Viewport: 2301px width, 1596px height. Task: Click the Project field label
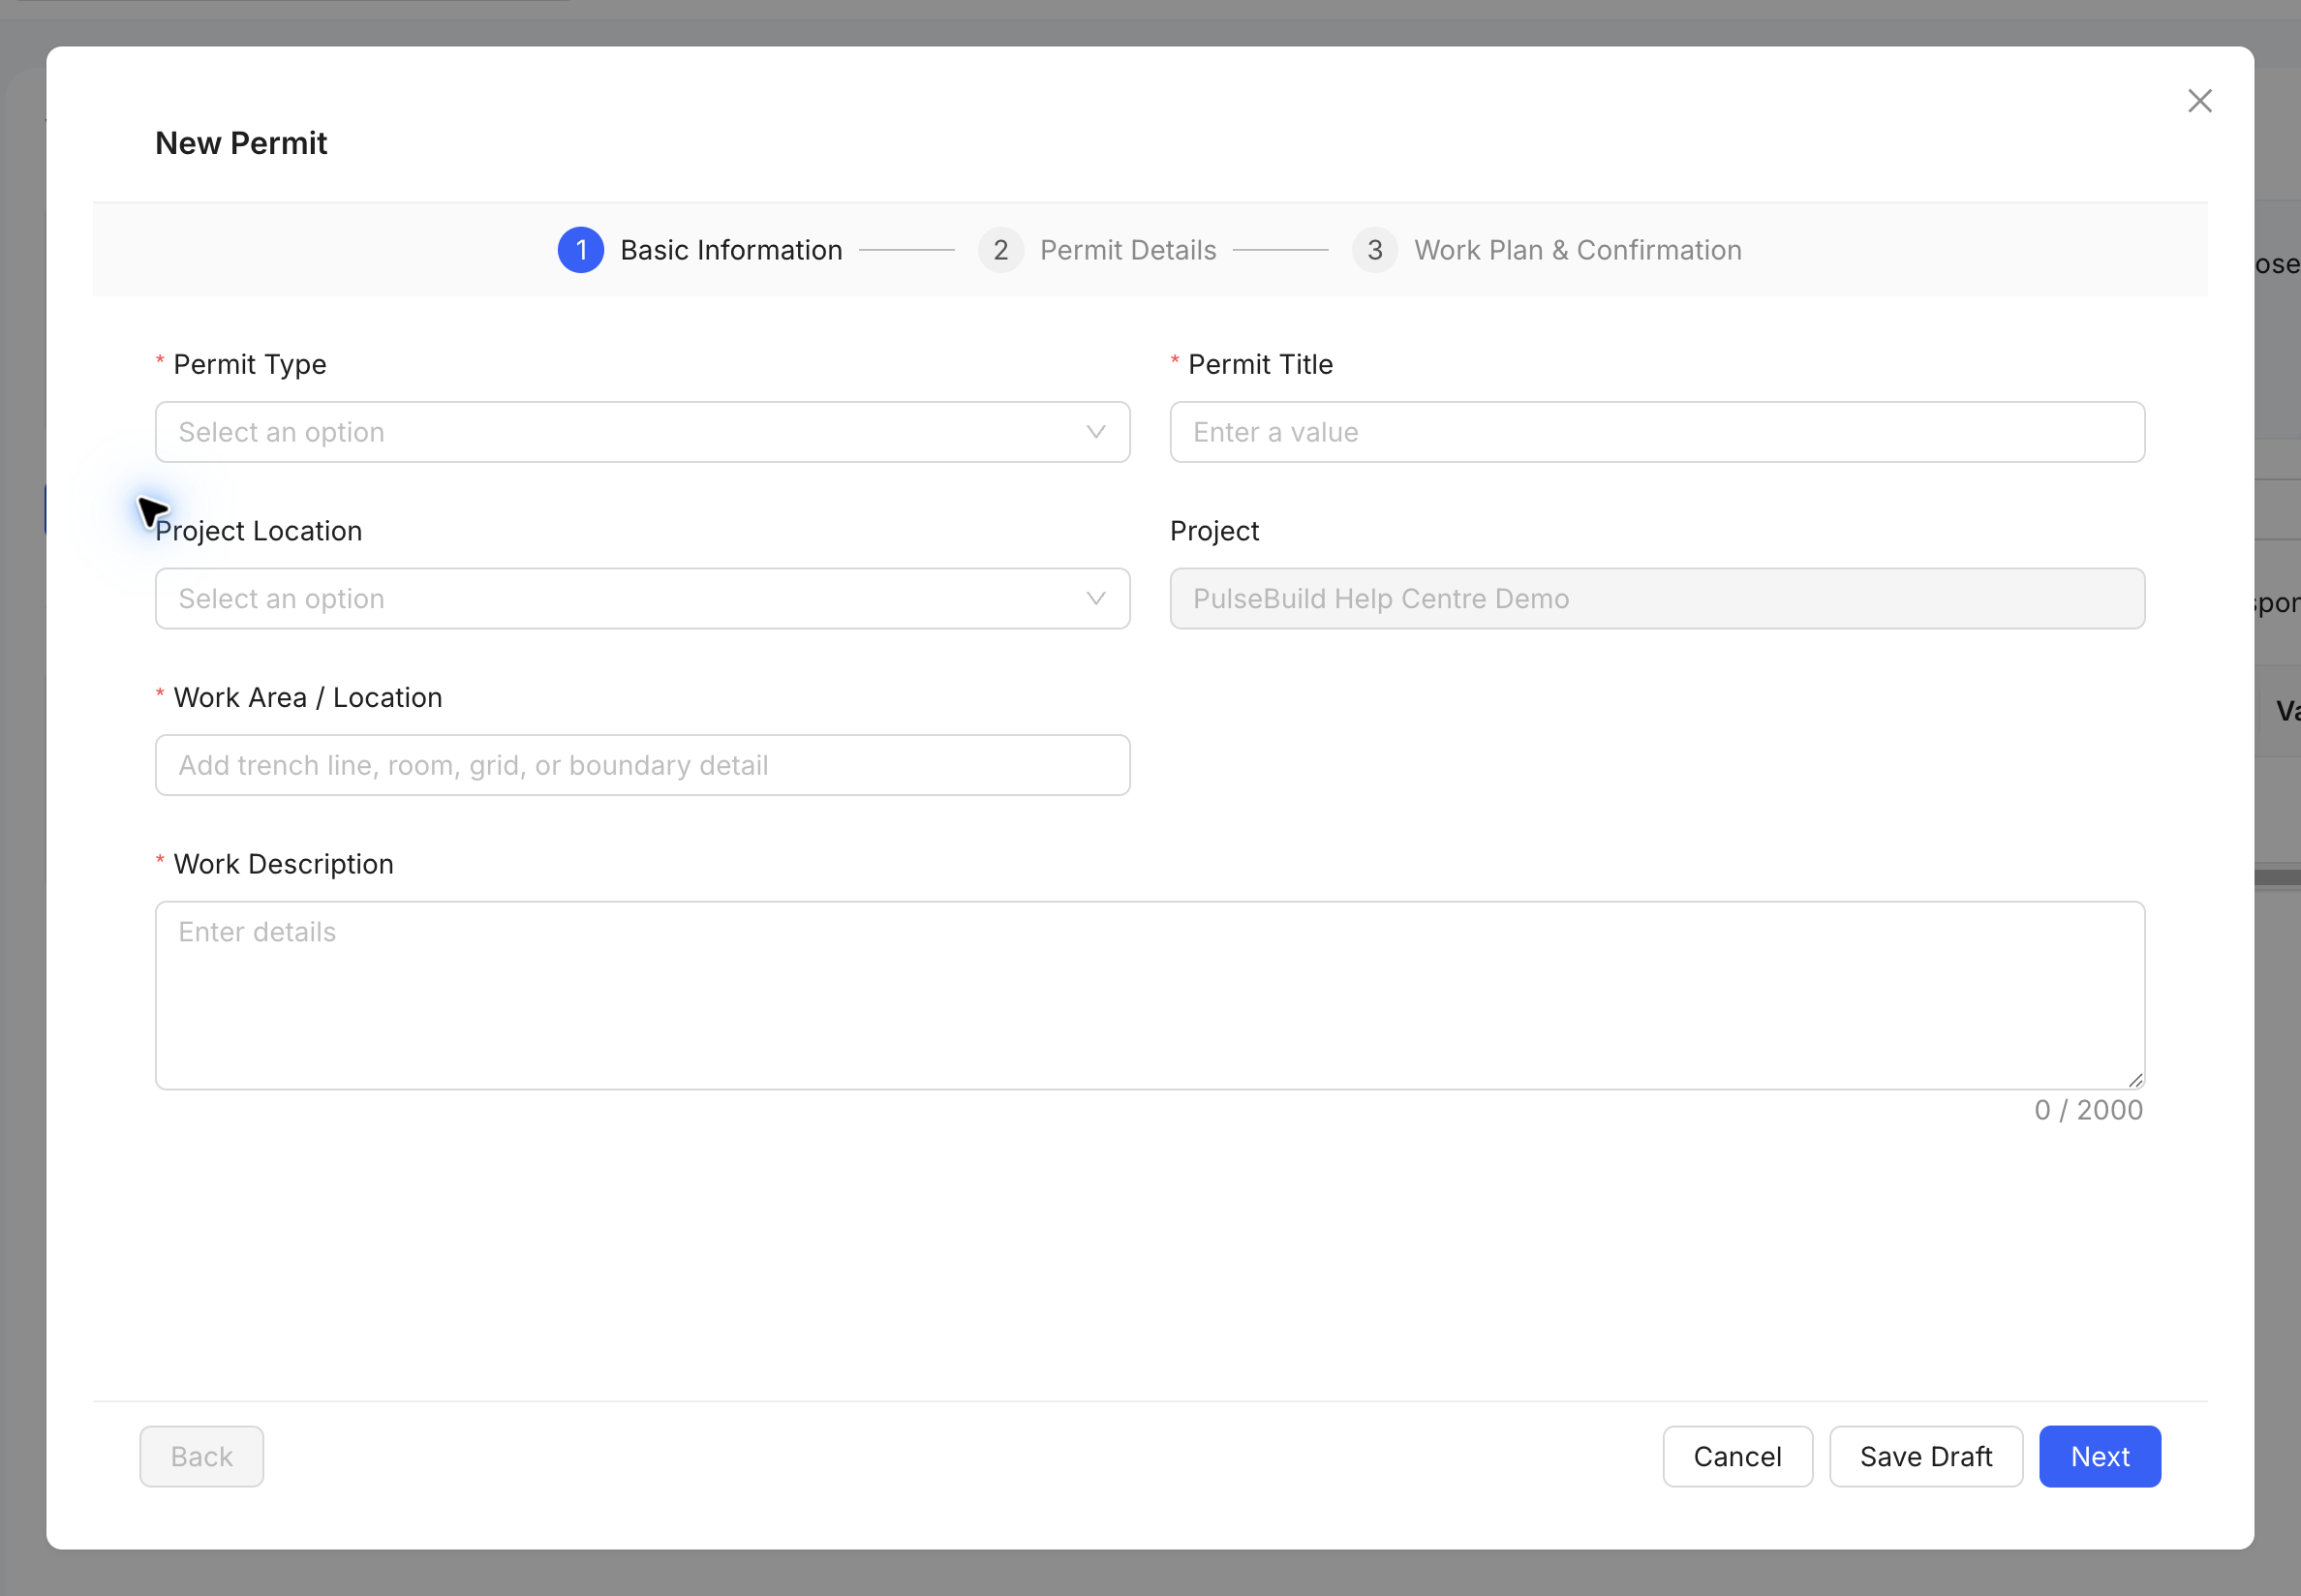(x=1214, y=531)
